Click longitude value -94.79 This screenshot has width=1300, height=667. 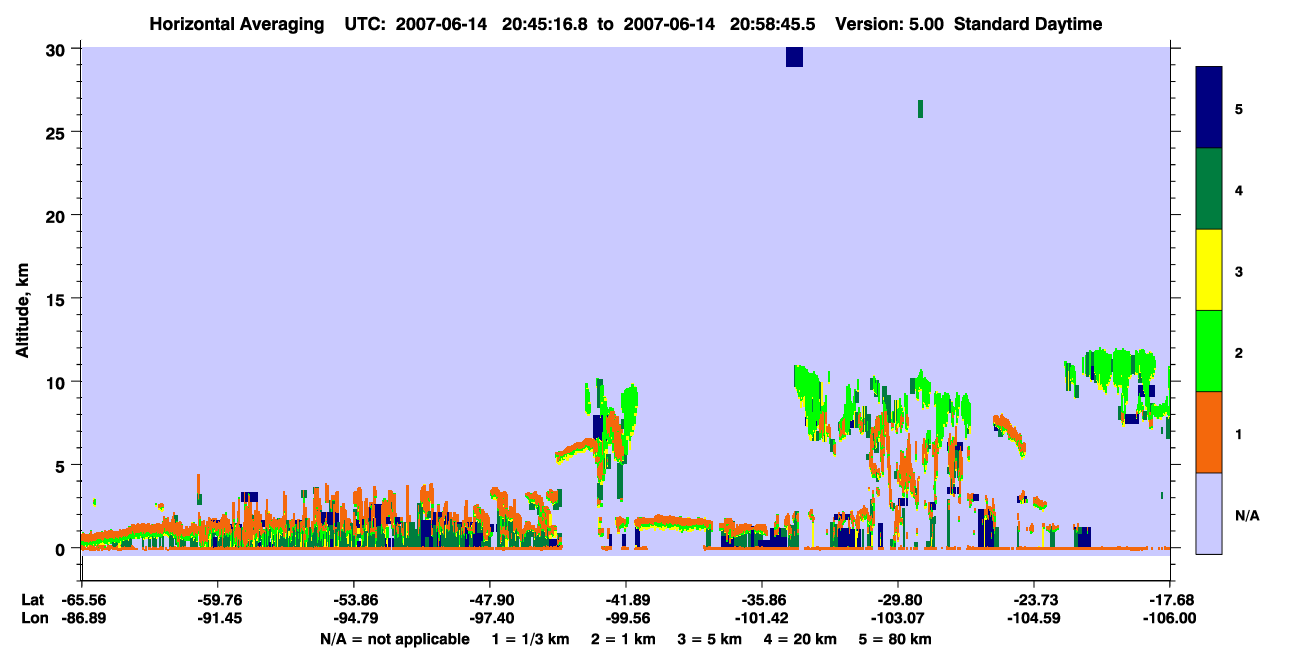click(354, 618)
